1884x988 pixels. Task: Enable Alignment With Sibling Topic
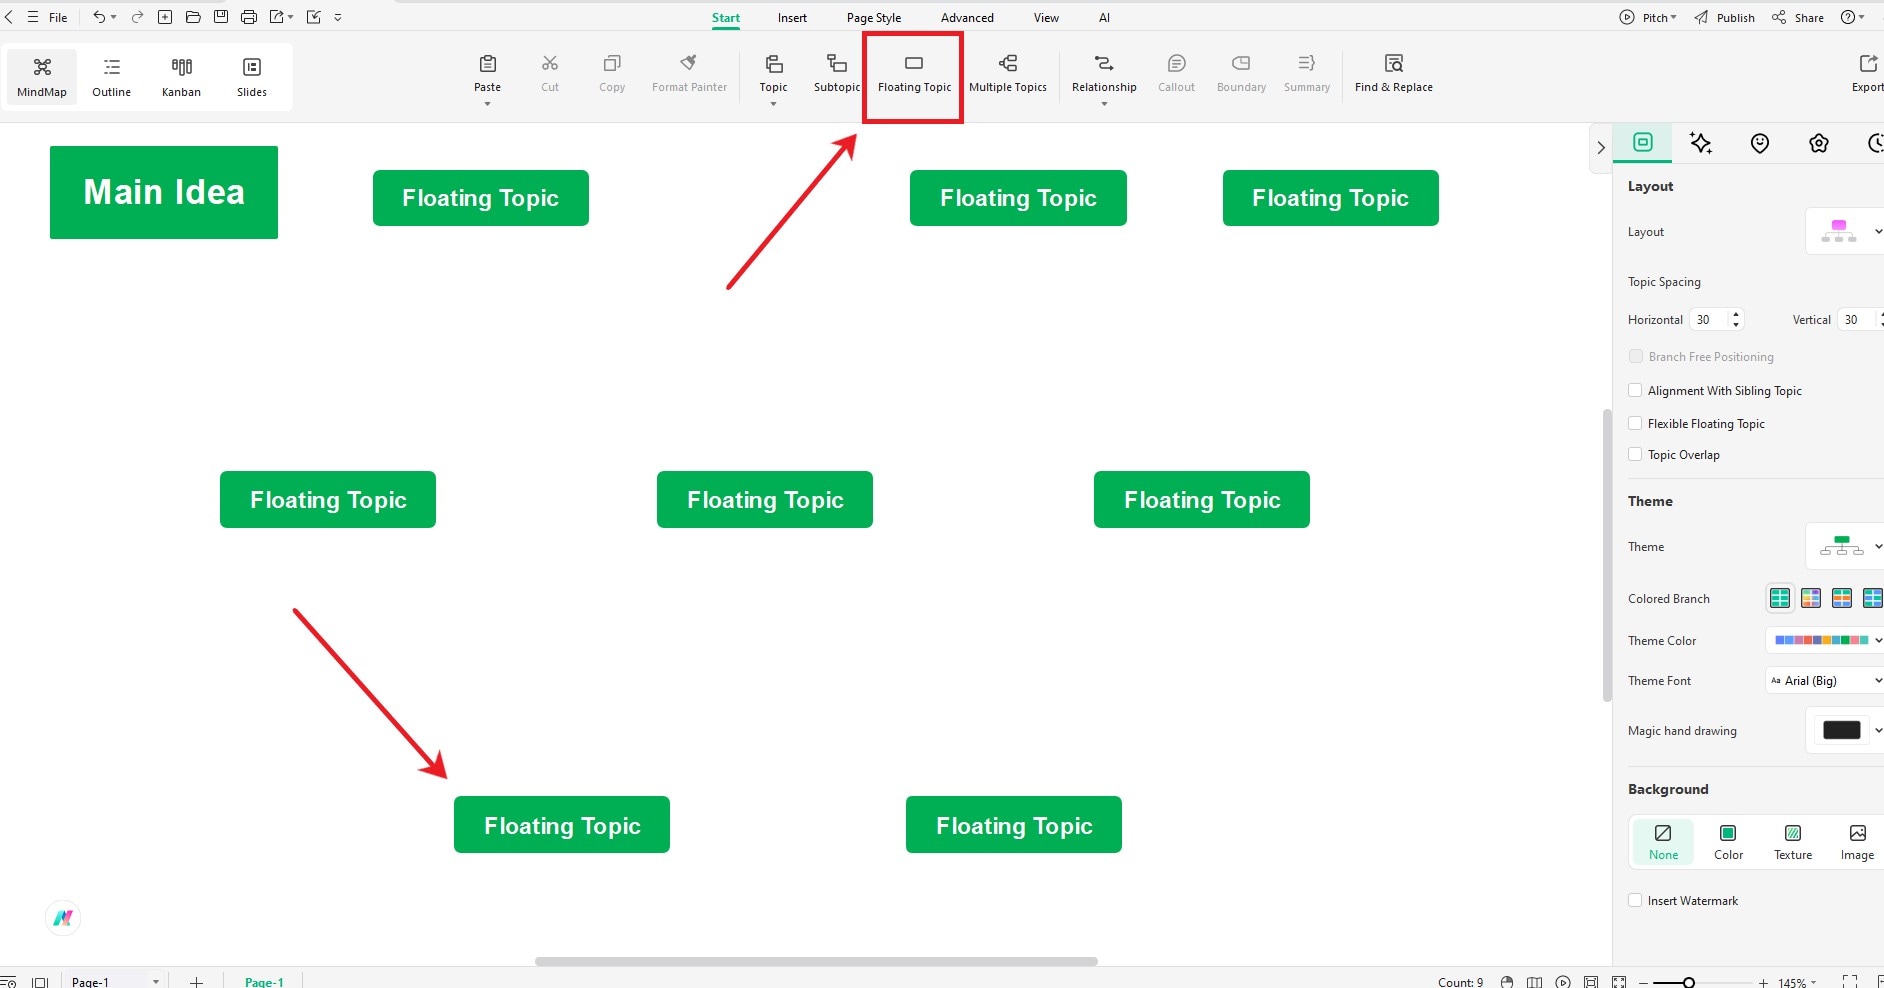[1635, 390]
